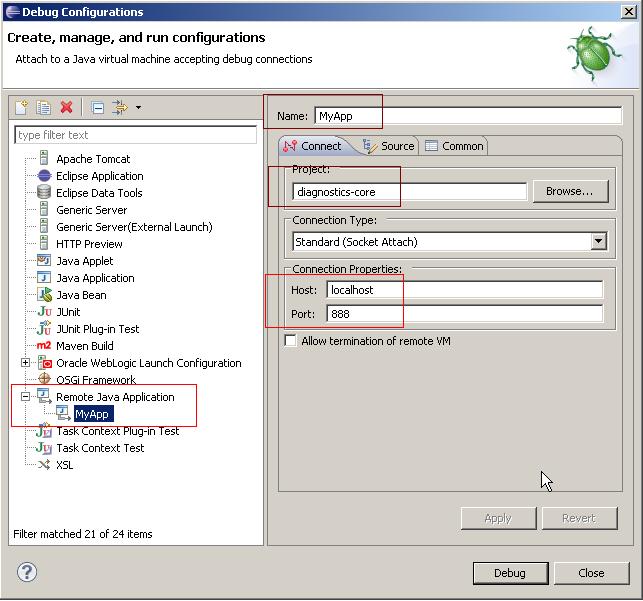
Task: Click the filter launch configurations icon
Action: pos(120,108)
